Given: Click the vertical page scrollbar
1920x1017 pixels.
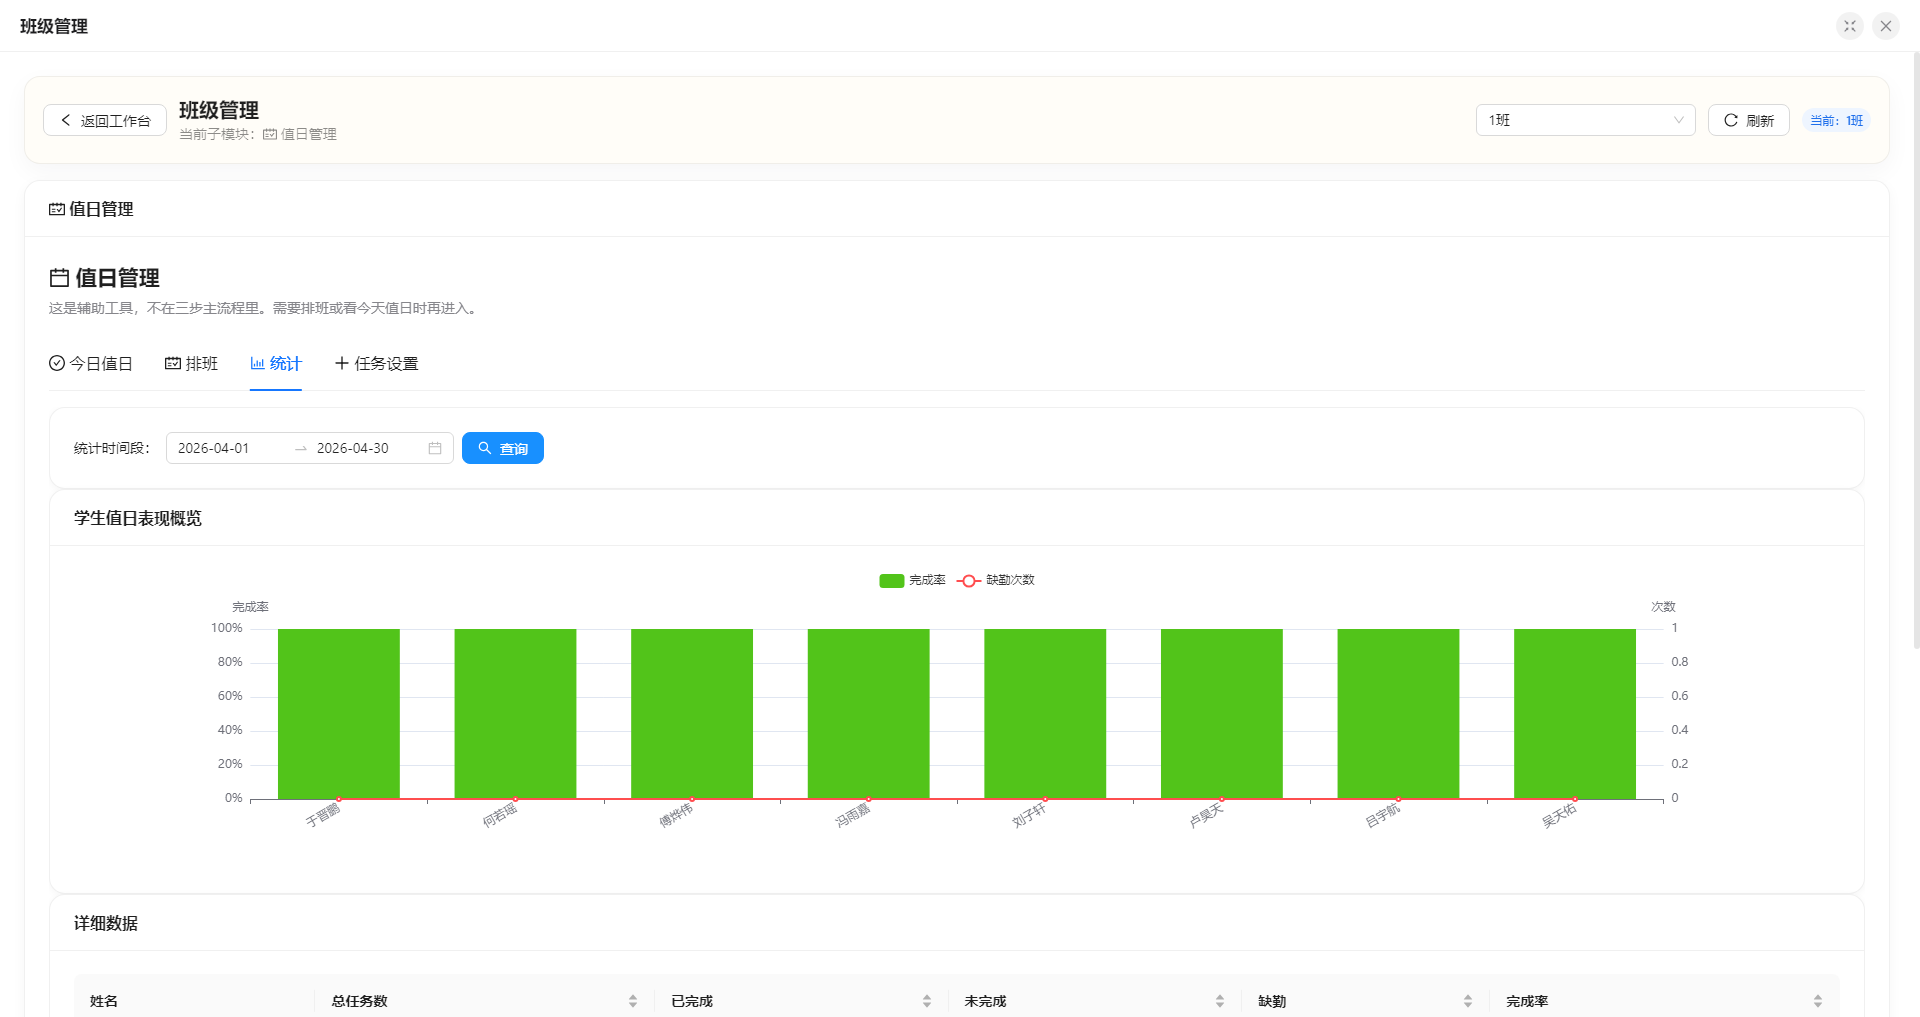Looking at the screenshot, I should pyautogui.click(x=1915, y=350).
